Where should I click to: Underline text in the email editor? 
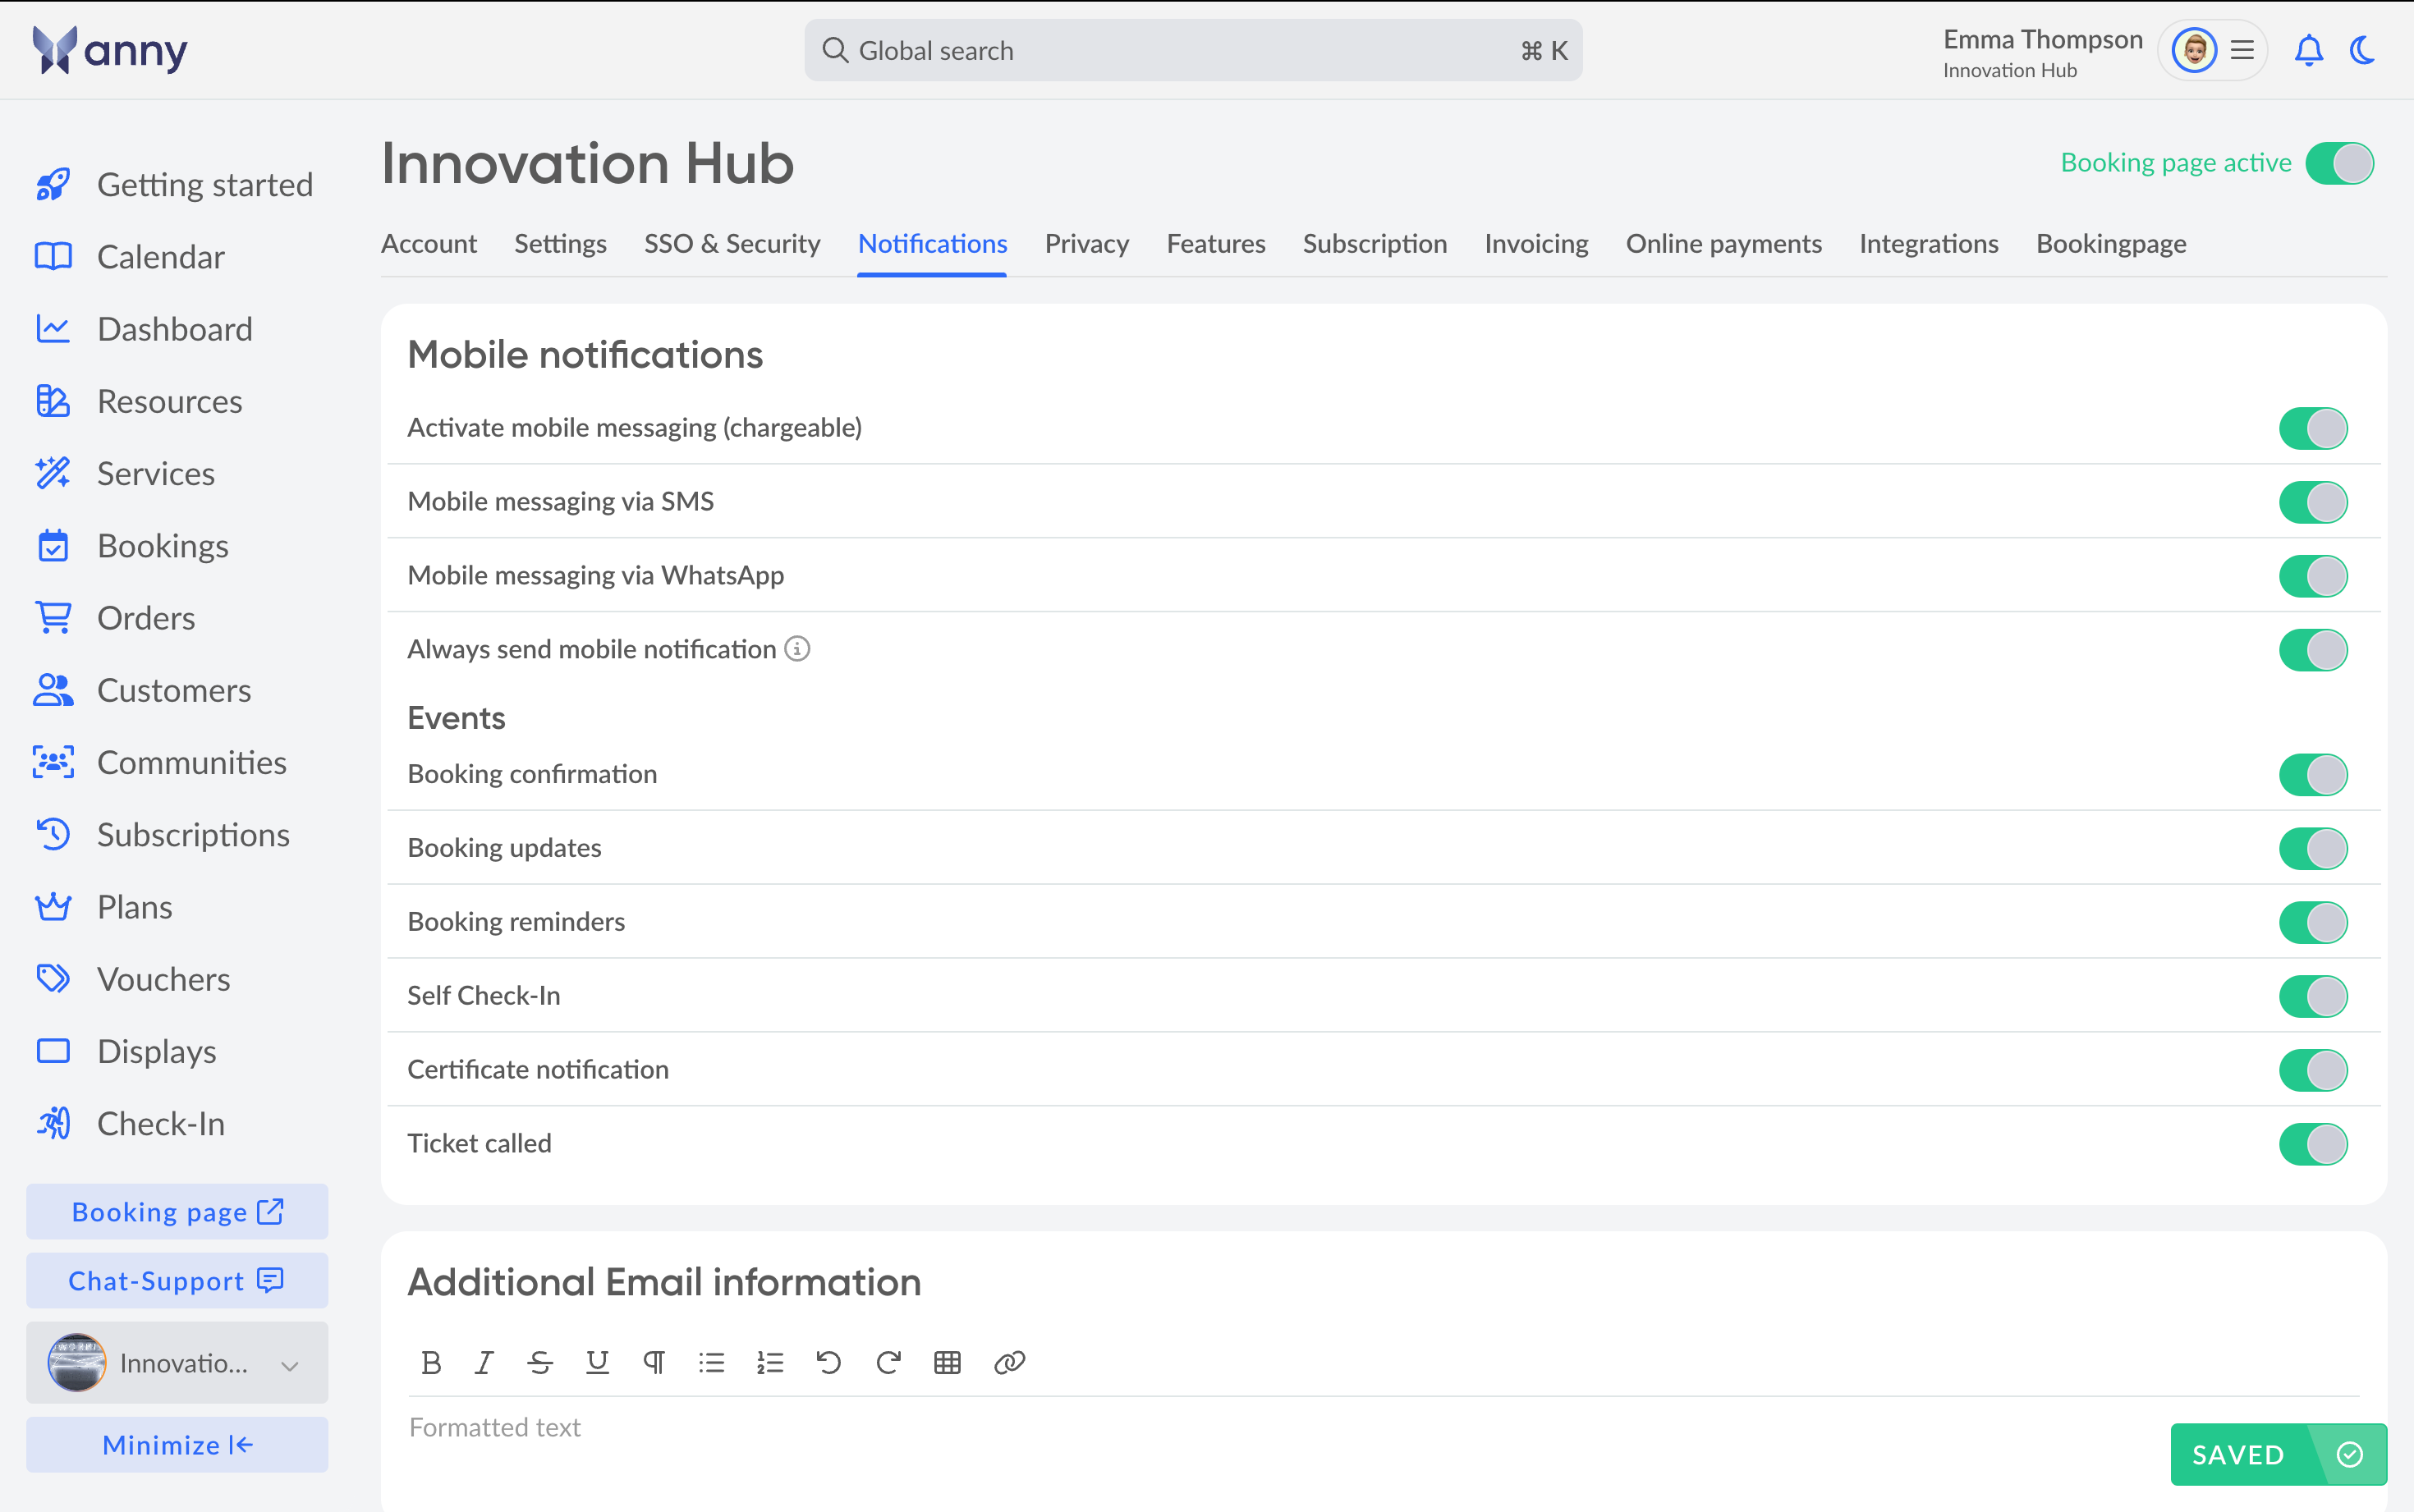click(x=597, y=1362)
